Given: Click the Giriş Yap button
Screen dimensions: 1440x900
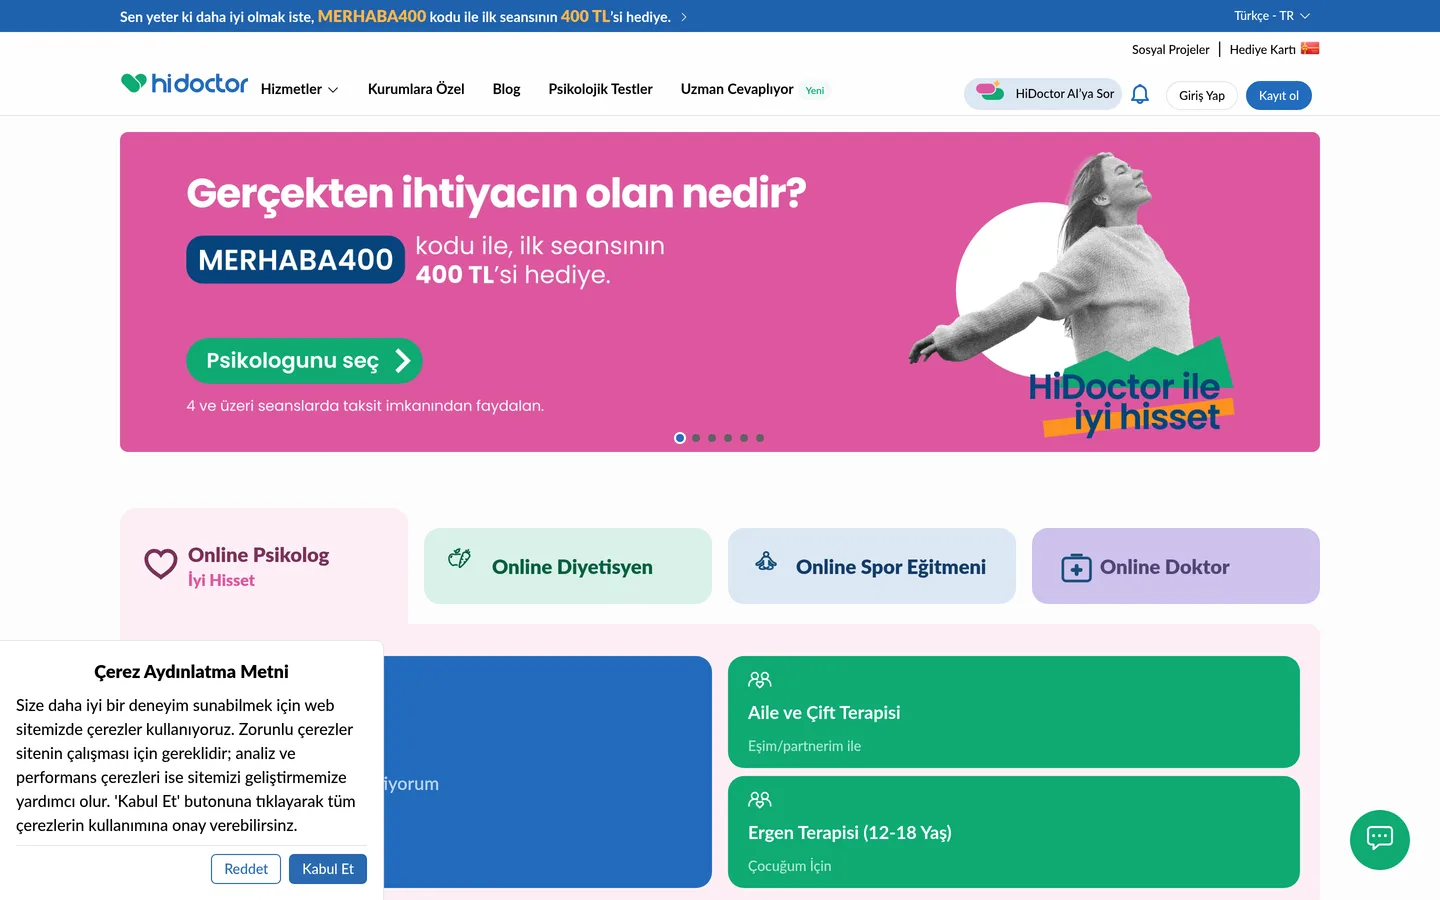Looking at the screenshot, I should (1202, 95).
